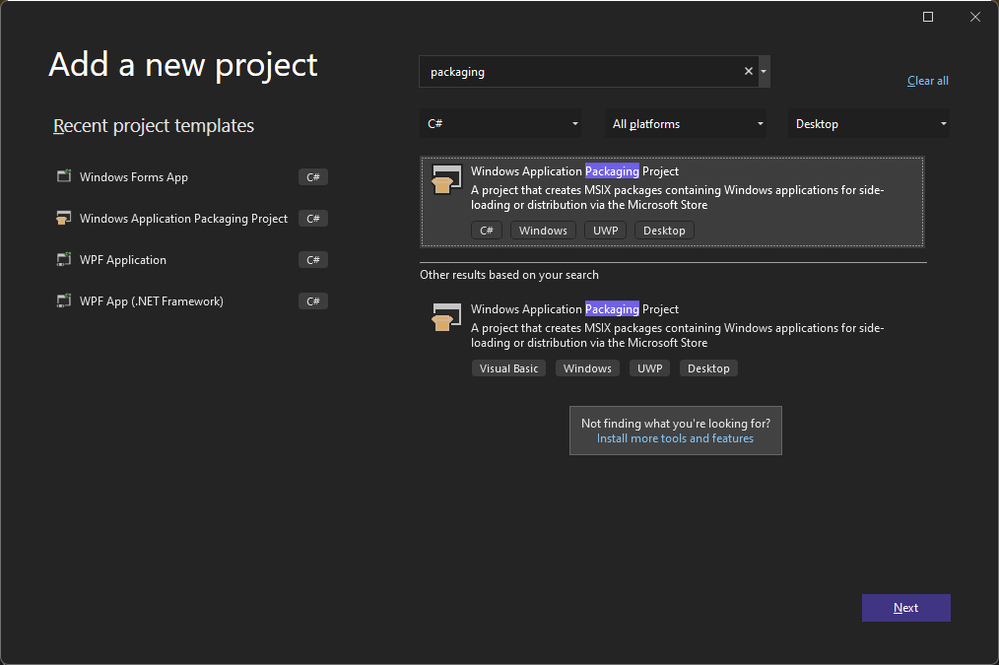Click the Clear all link
Image resolution: width=999 pixels, height=665 pixels.
pyautogui.click(x=928, y=81)
